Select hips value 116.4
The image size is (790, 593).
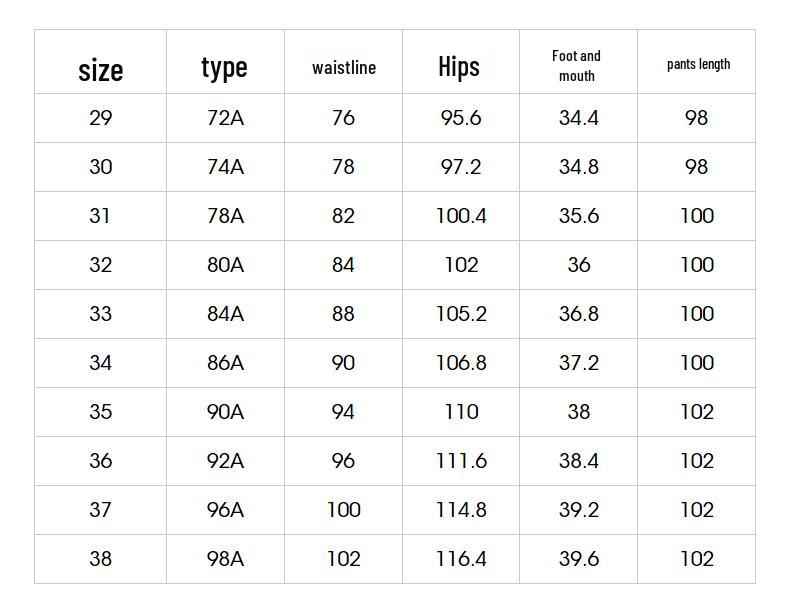pos(461,559)
